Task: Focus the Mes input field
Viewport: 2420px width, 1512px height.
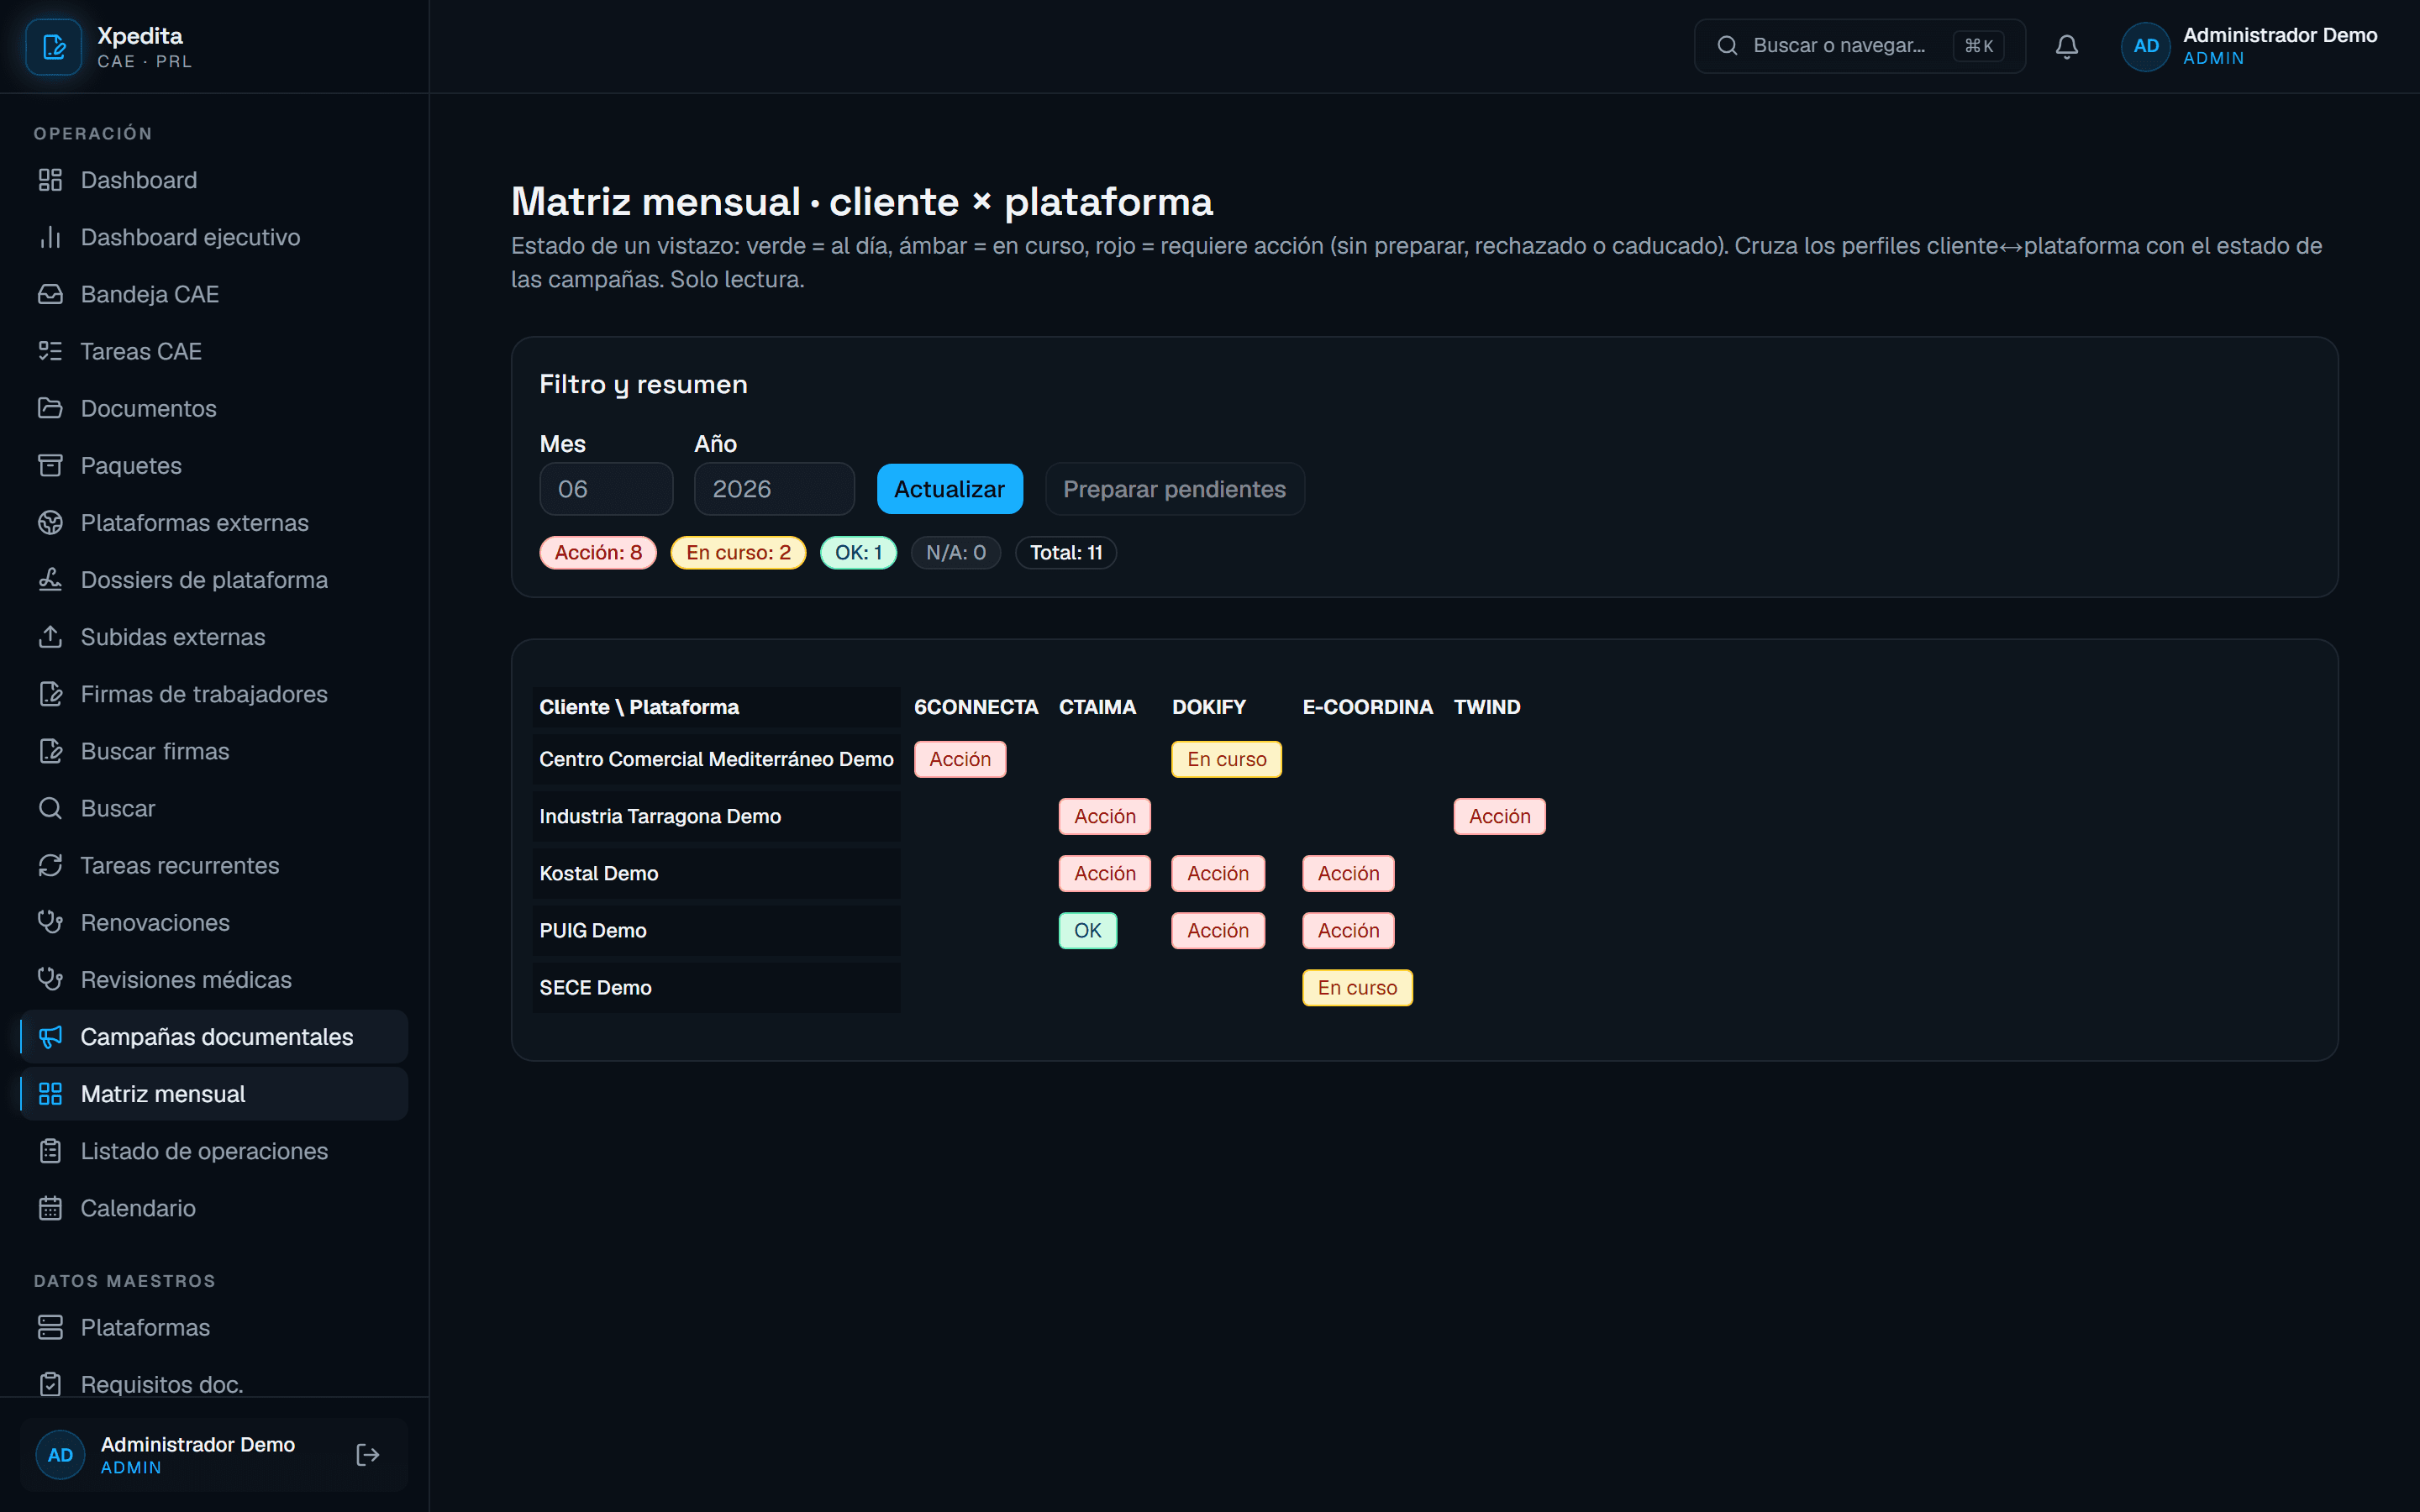Action: coord(606,489)
